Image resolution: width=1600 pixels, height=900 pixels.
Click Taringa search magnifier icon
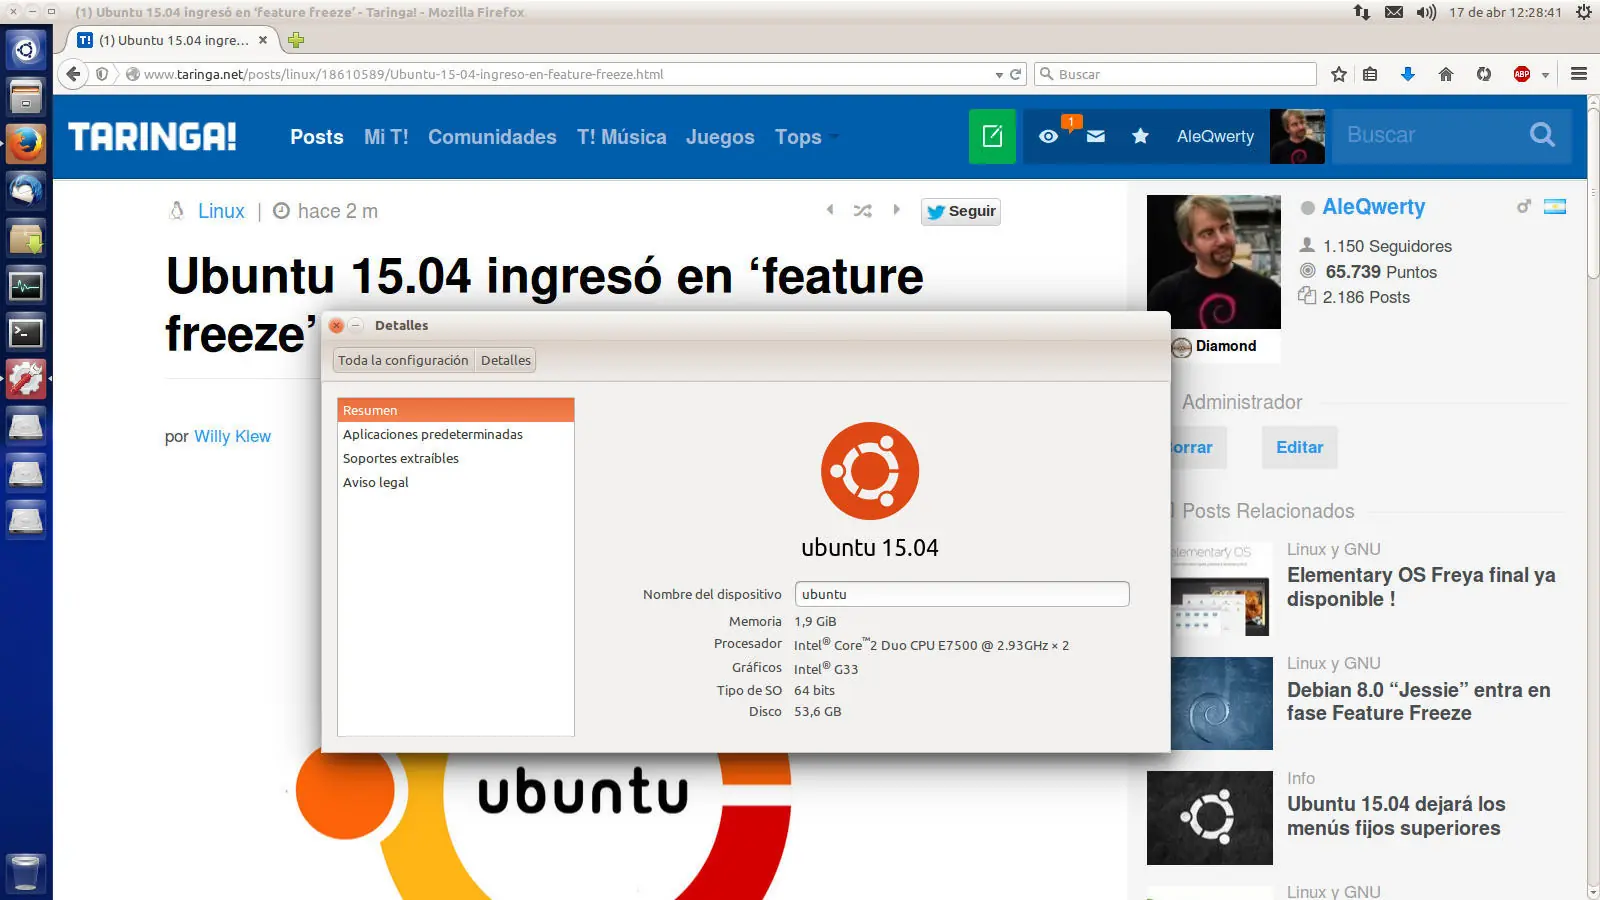click(1542, 135)
